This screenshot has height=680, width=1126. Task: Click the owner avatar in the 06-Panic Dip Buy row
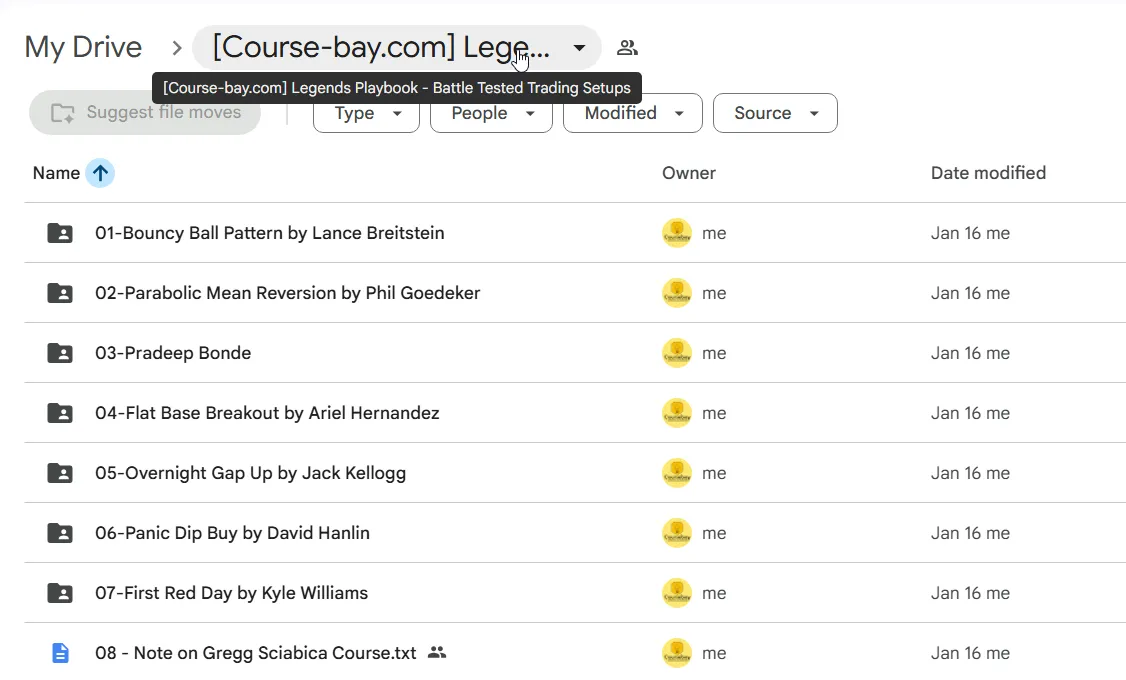(x=676, y=533)
